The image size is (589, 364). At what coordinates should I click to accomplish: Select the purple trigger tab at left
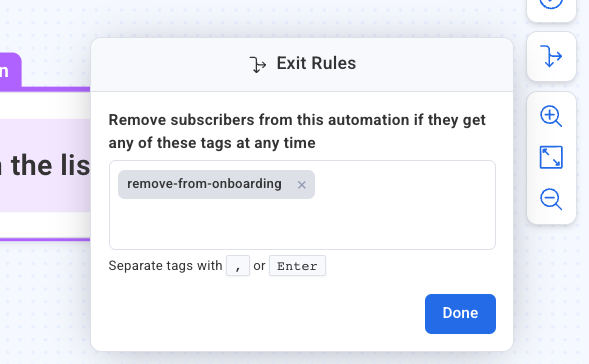point(10,70)
